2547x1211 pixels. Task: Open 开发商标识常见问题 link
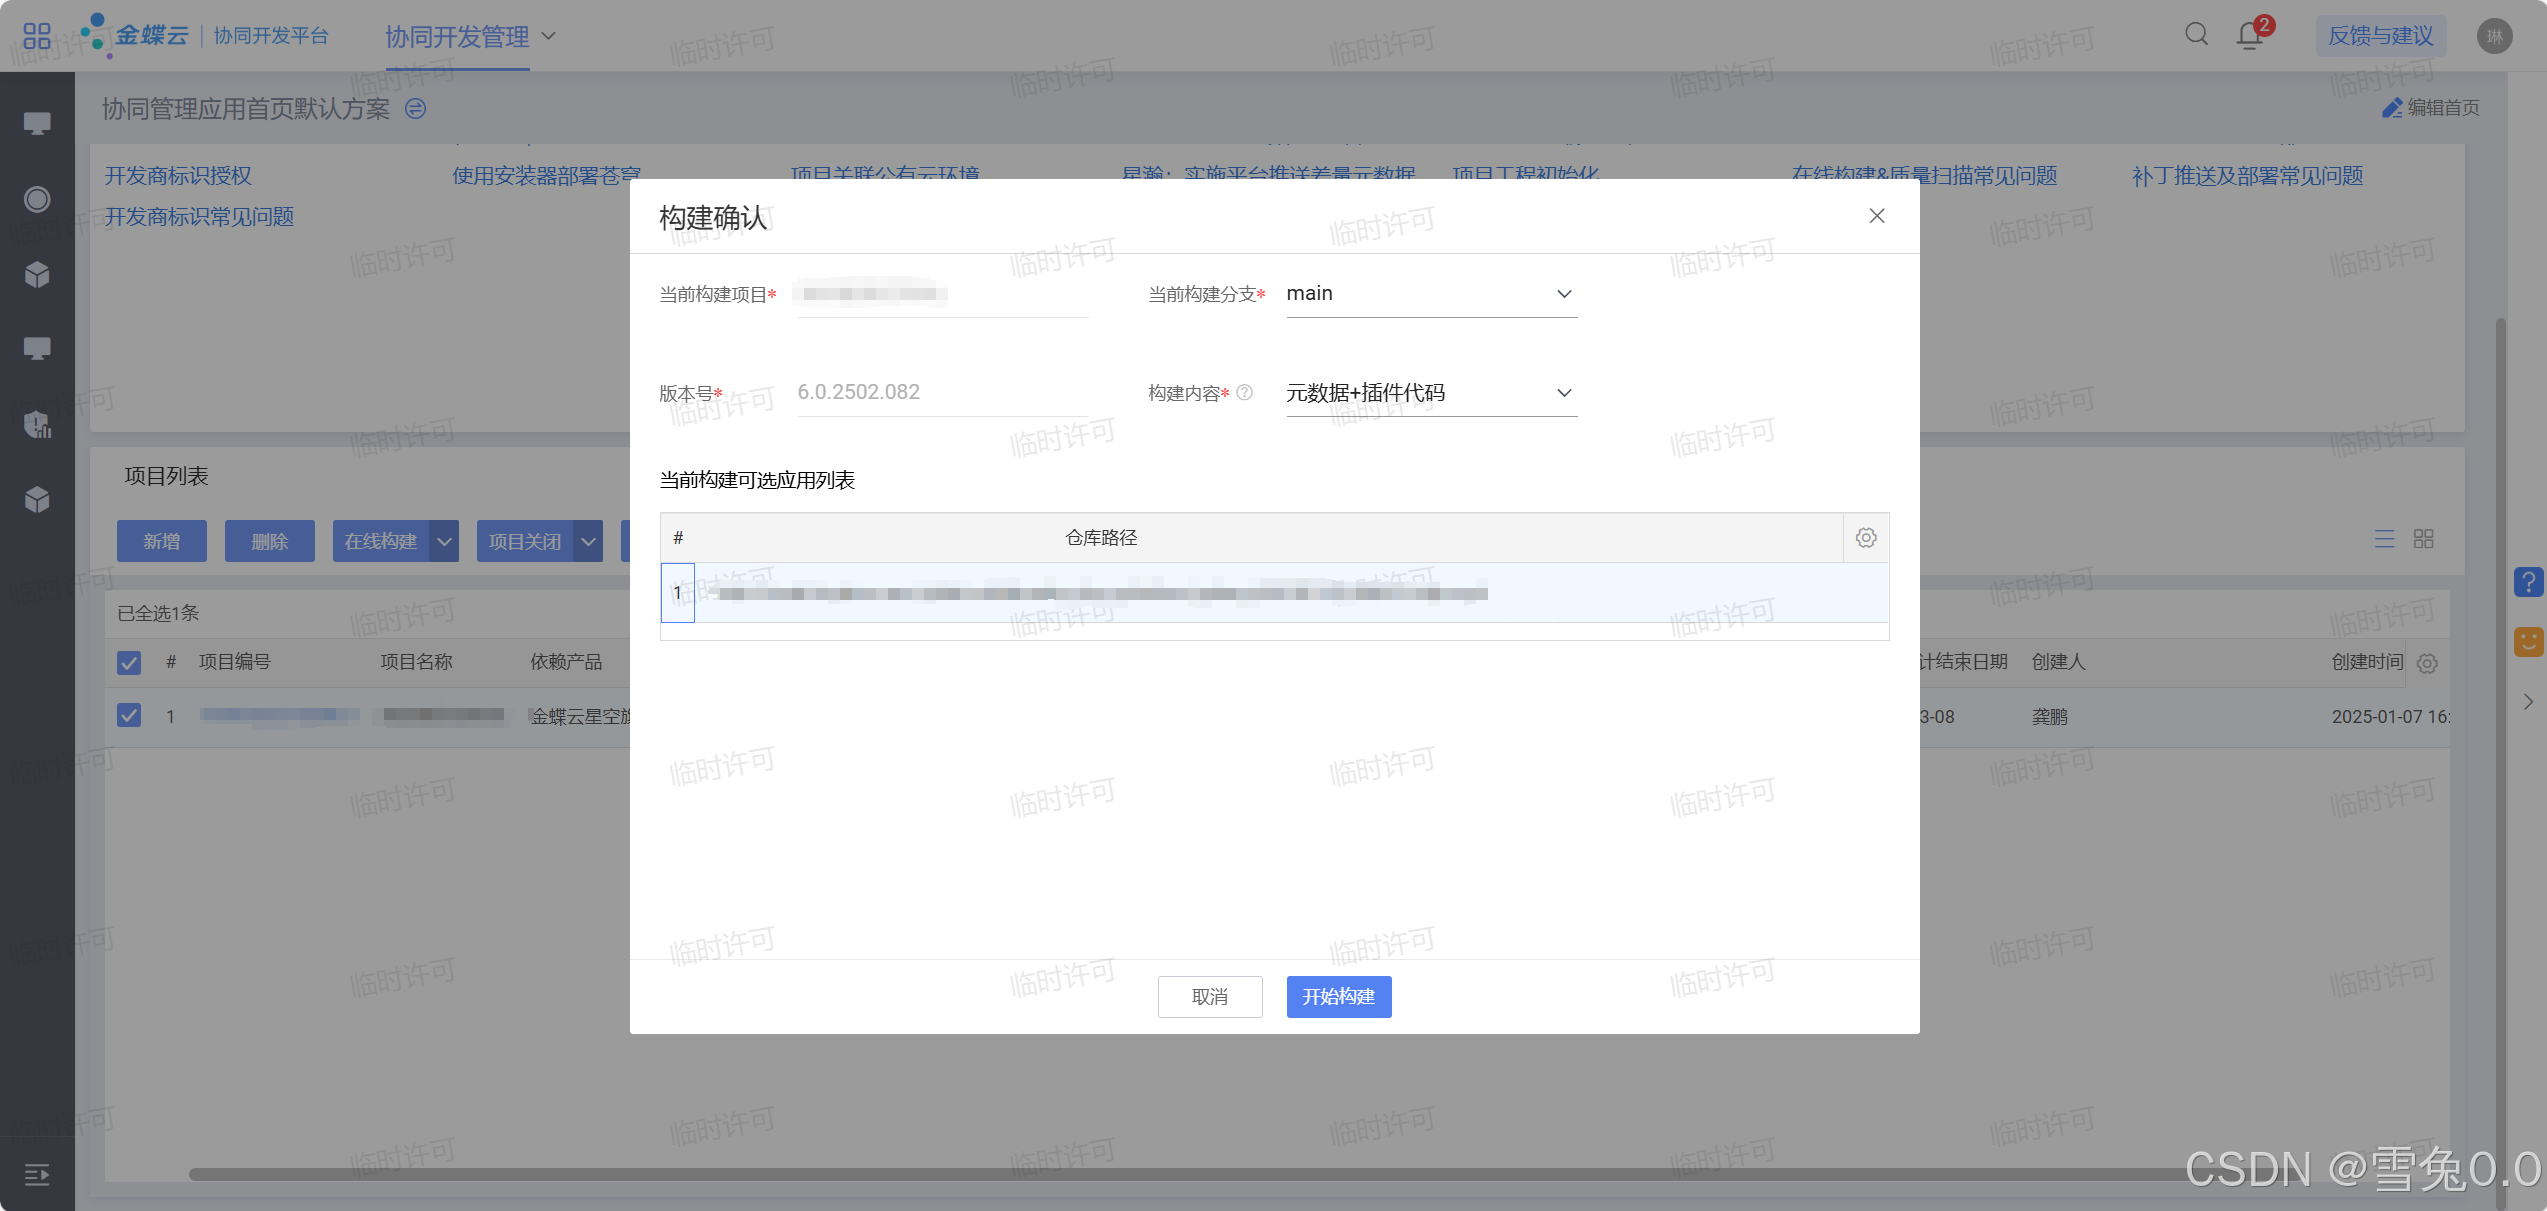tap(199, 217)
